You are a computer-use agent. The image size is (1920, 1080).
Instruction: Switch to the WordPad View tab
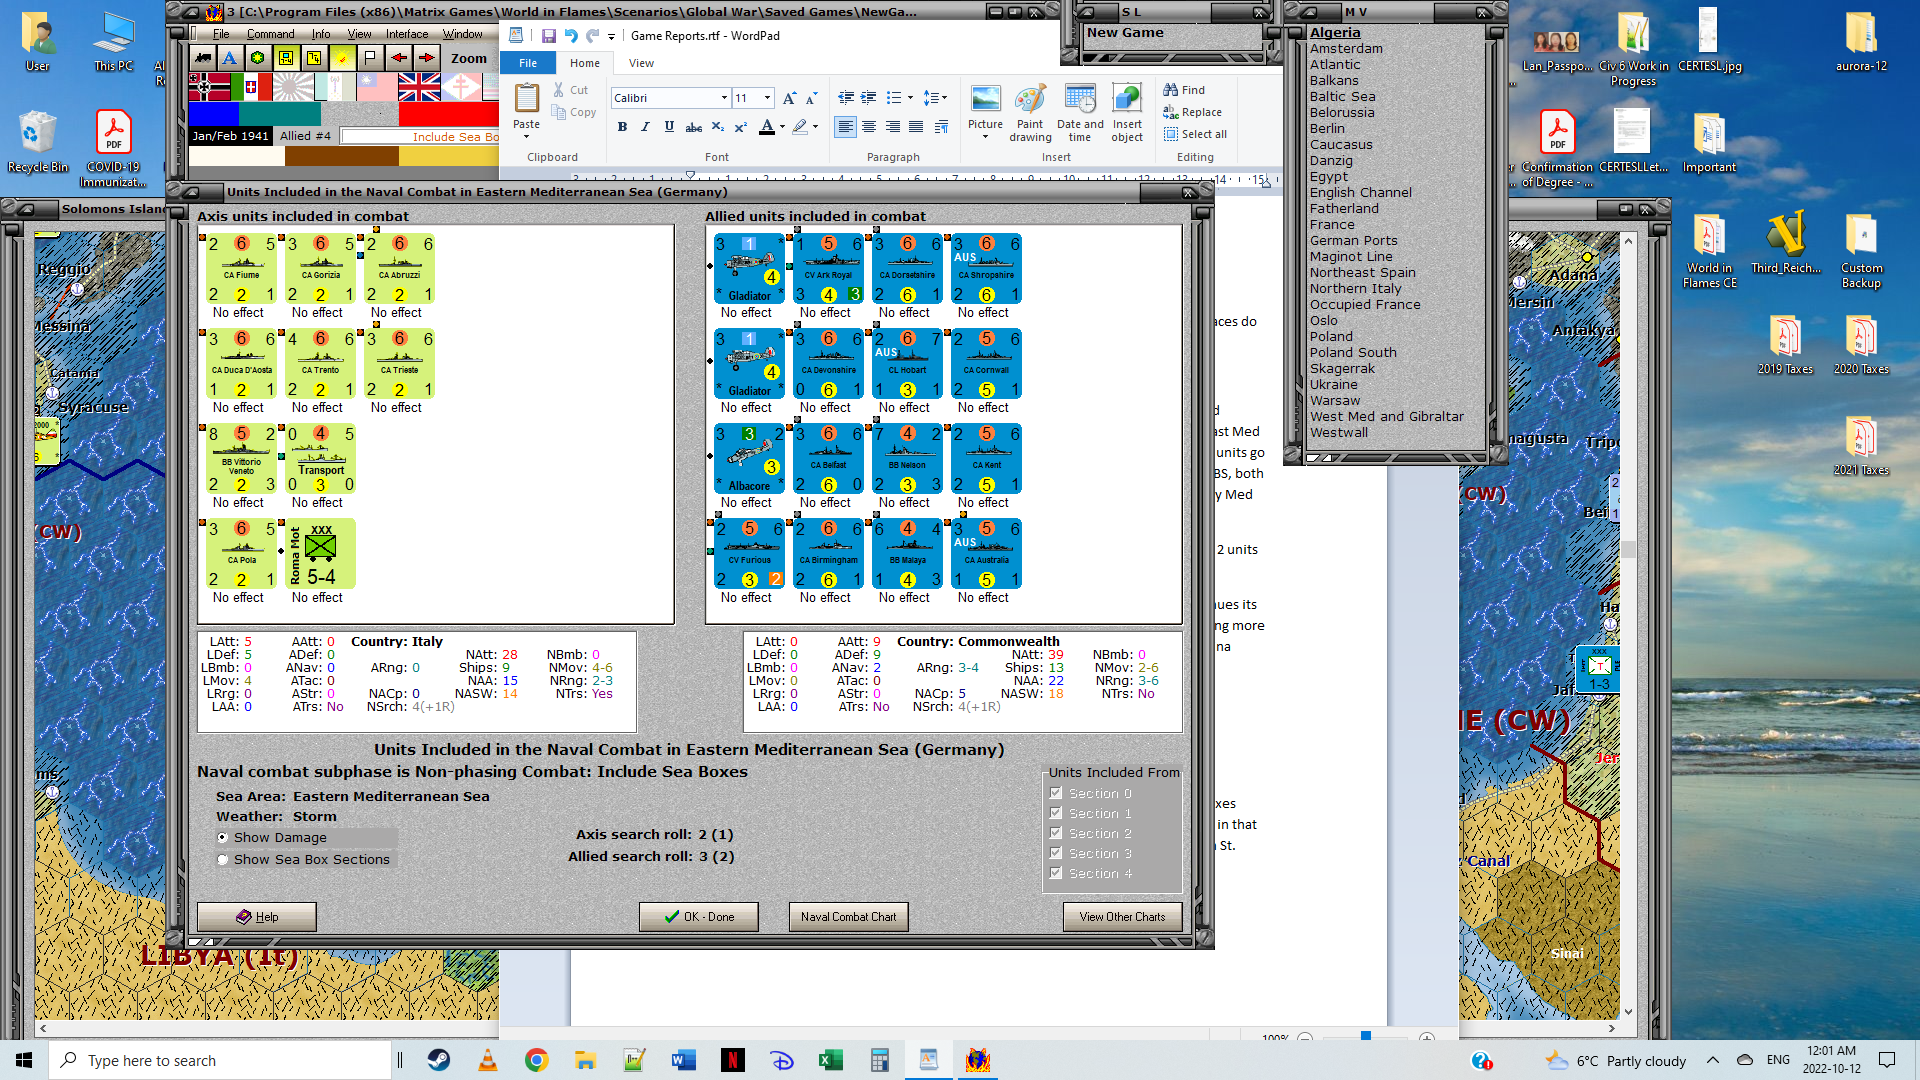click(641, 63)
